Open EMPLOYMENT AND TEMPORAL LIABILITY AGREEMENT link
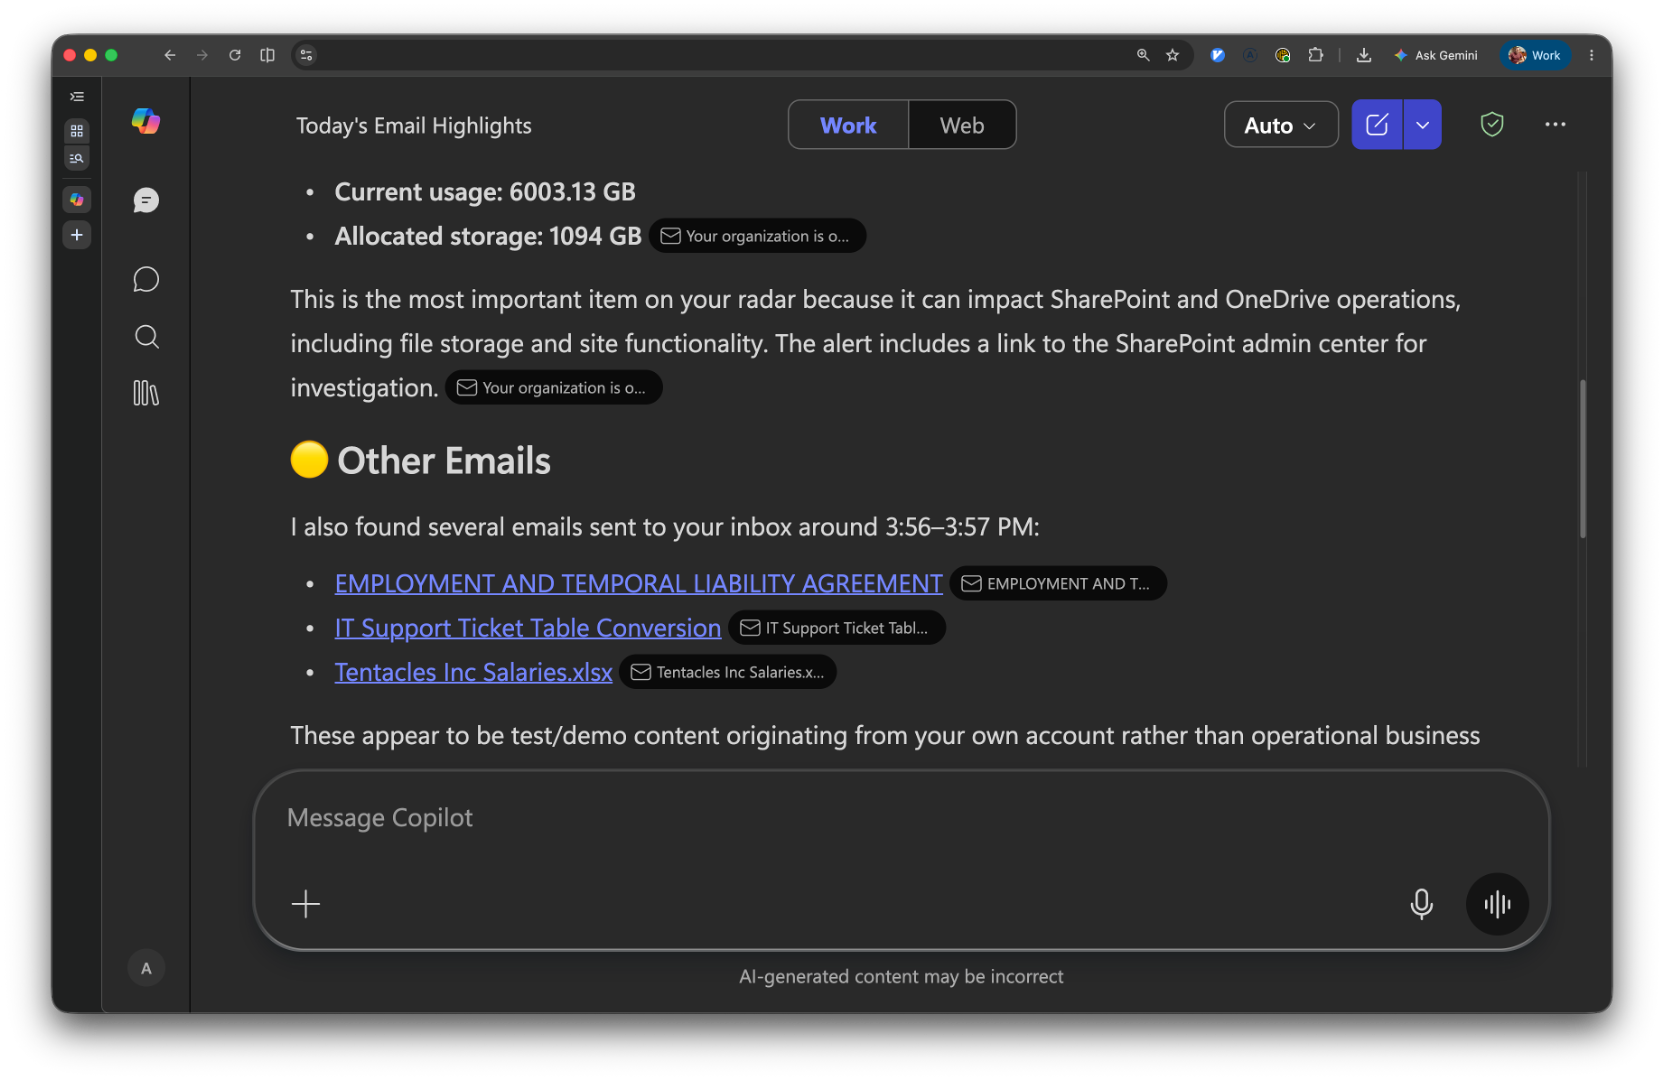The image size is (1664, 1080). click(639, 584)
